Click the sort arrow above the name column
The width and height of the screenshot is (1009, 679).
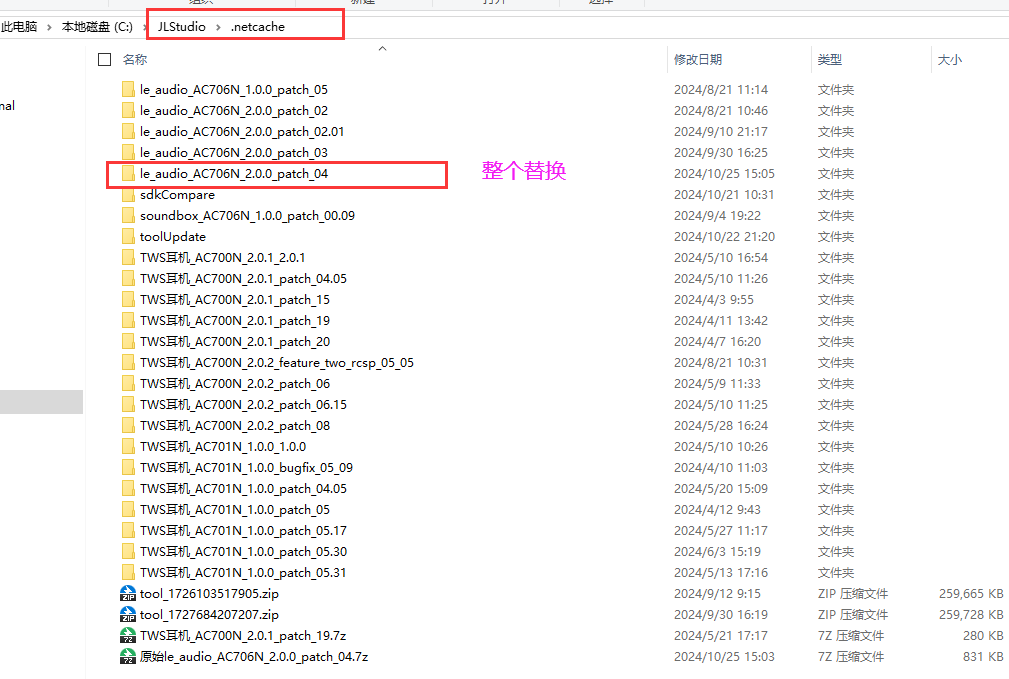point(382,48)
